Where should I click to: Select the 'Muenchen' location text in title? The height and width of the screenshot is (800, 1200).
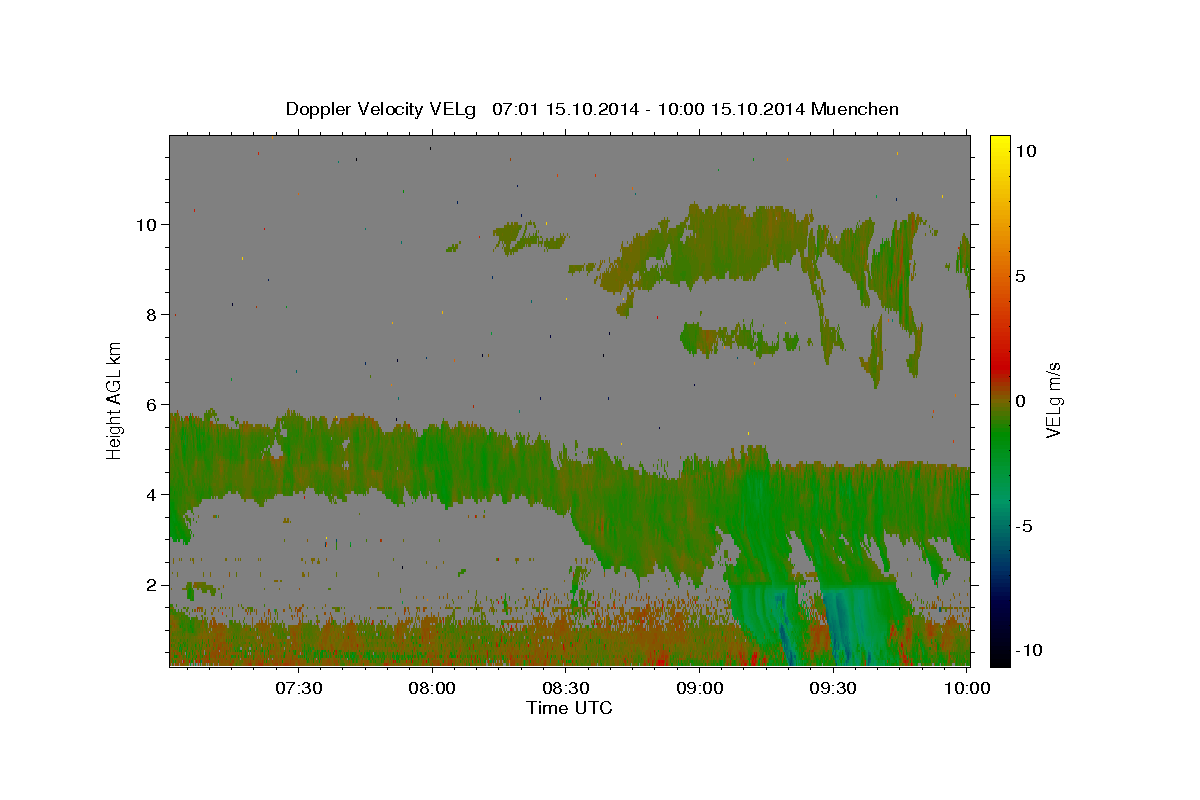click(855, 109)
